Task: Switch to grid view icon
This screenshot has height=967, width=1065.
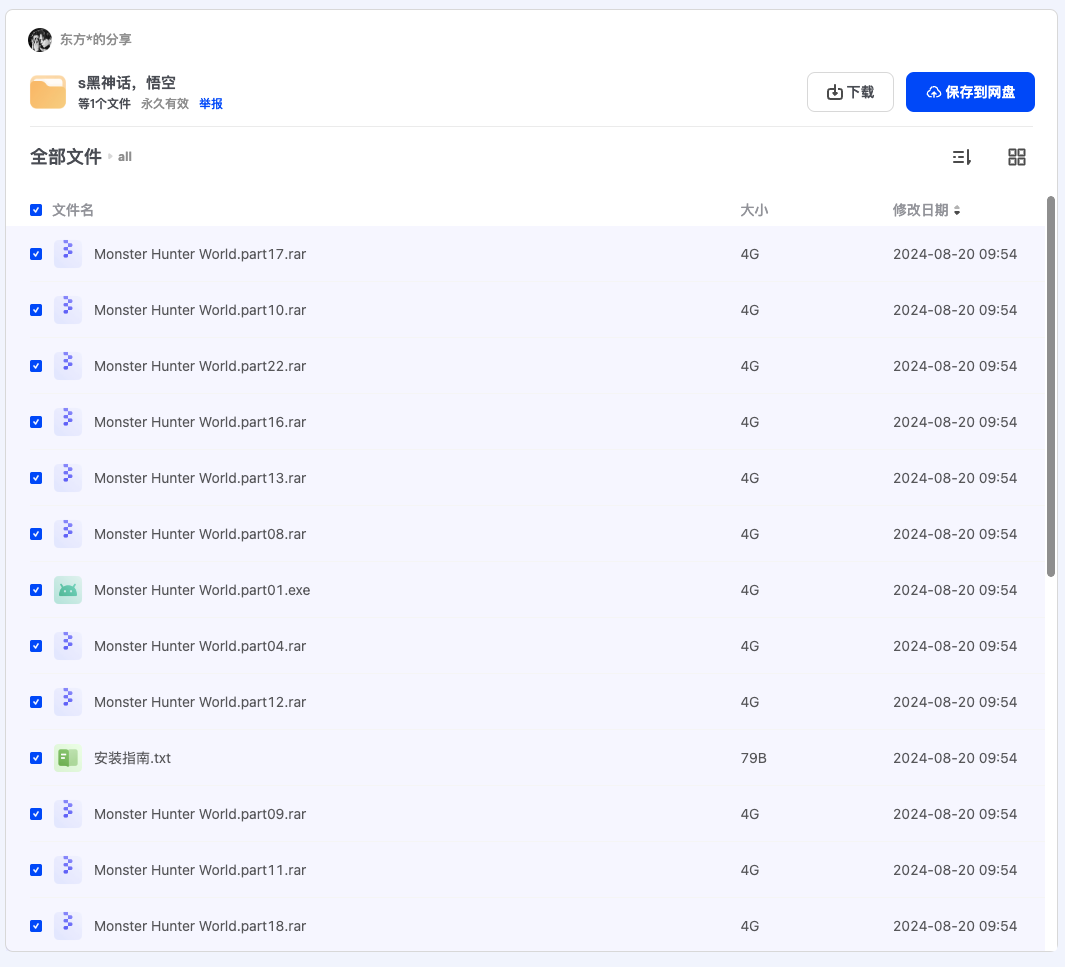Action: pyautogui.click(x=1017, y=158)
